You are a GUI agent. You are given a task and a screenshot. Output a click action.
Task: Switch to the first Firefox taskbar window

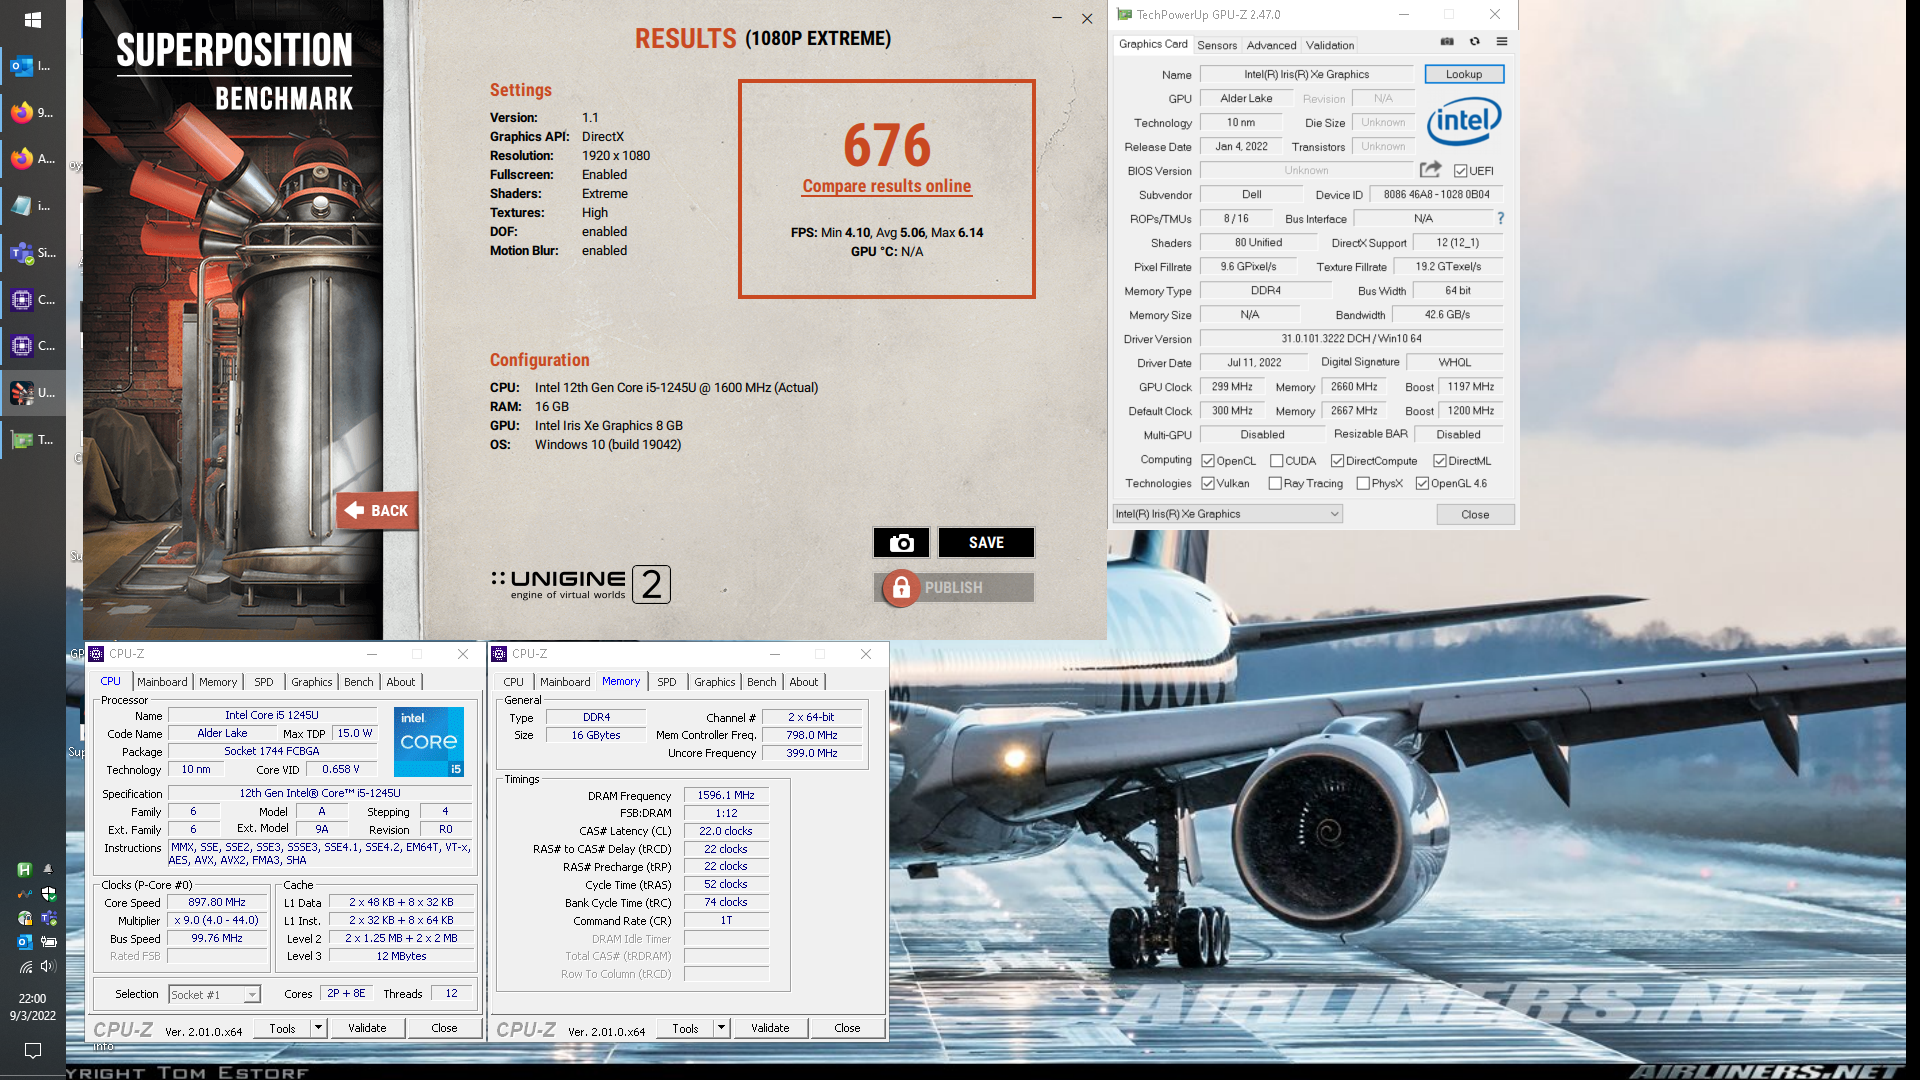(32, 112)
